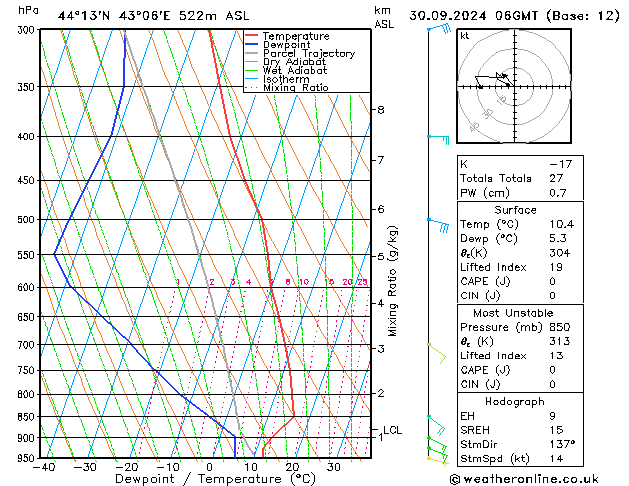
Task: Click the StmSpd (kt) value 14
Action: [x=556, y=458]
